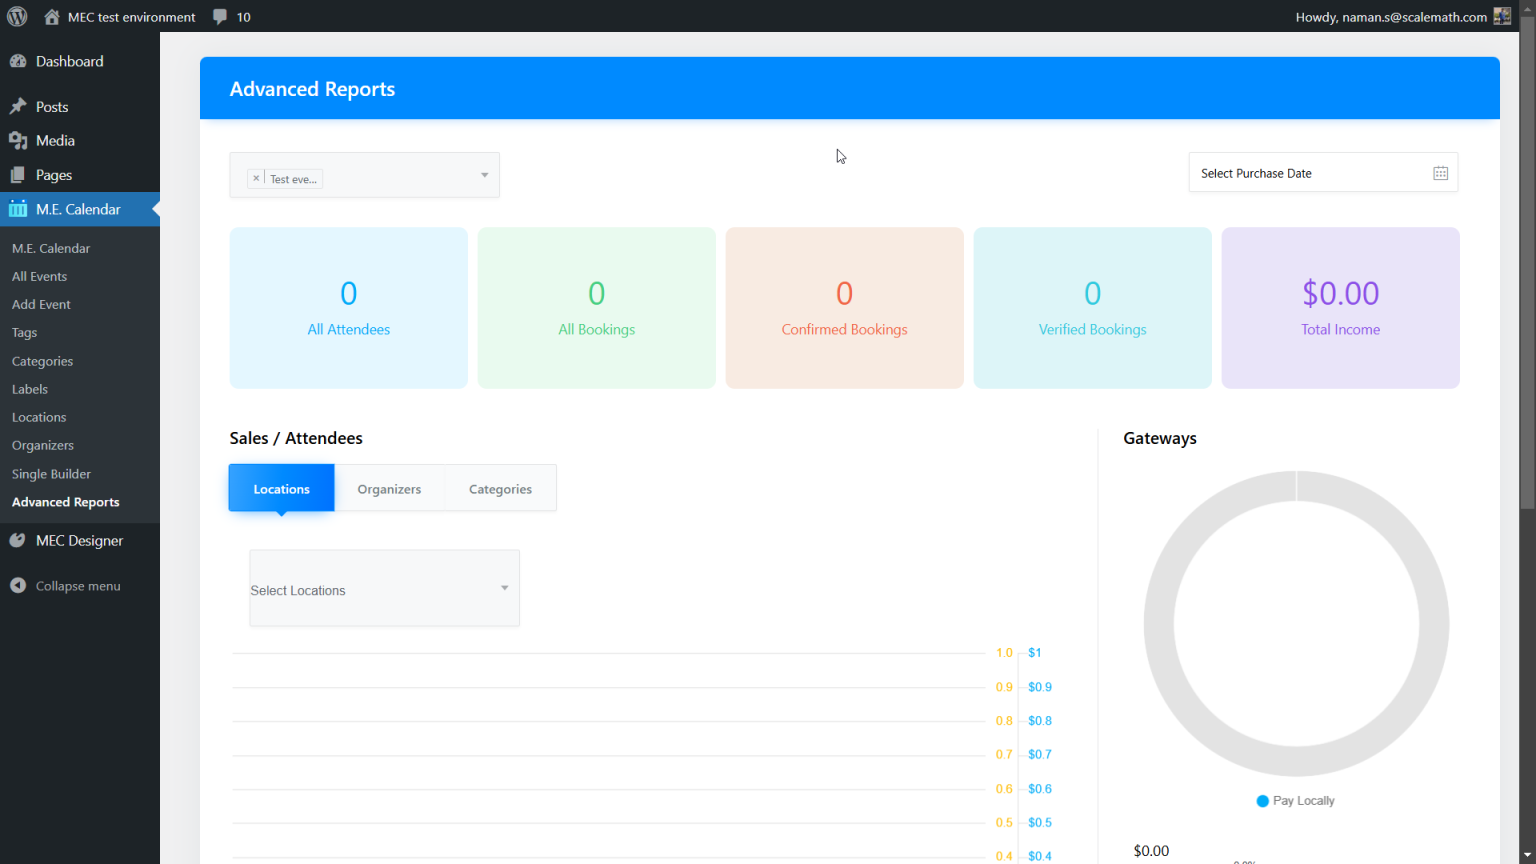Select the Posts pushpin icon
This screenshot has width=1536, height=864.
[x=17, y=106]
